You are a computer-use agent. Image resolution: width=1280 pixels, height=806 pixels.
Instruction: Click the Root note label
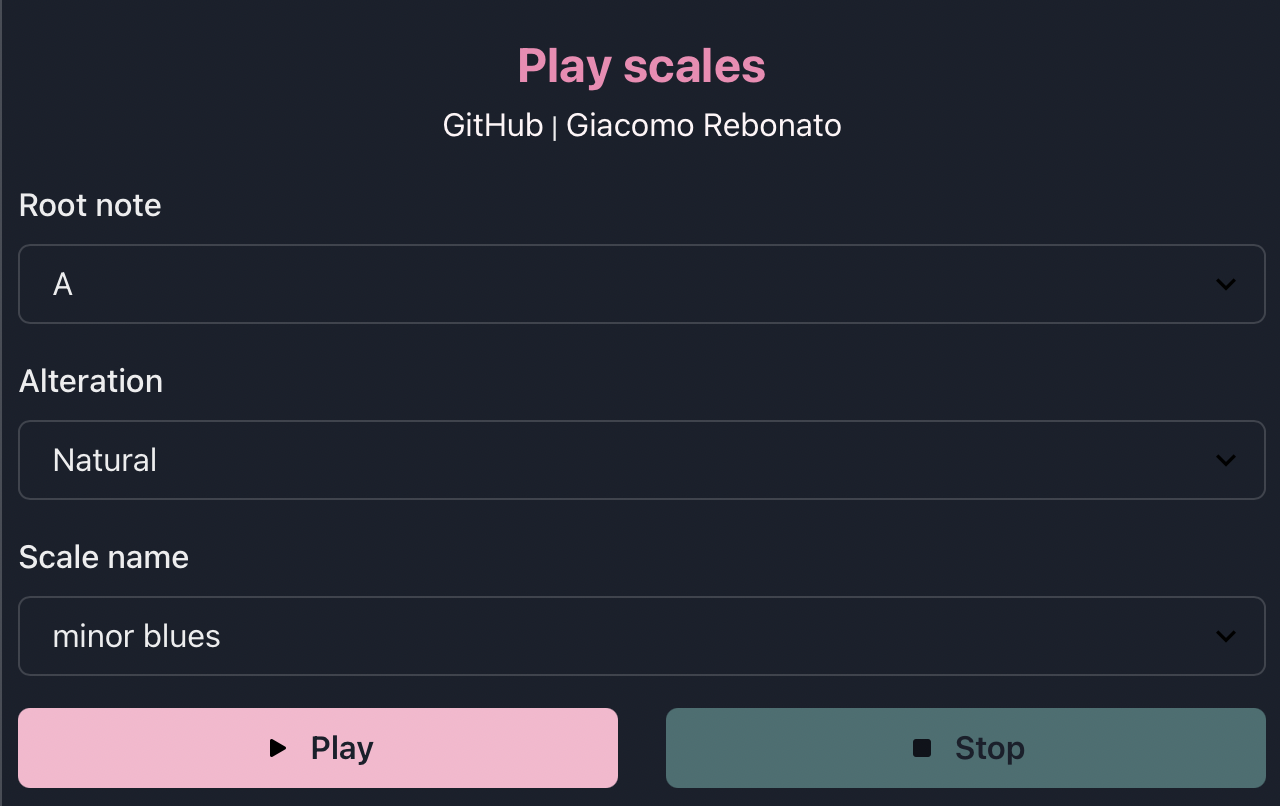[90, 205]
